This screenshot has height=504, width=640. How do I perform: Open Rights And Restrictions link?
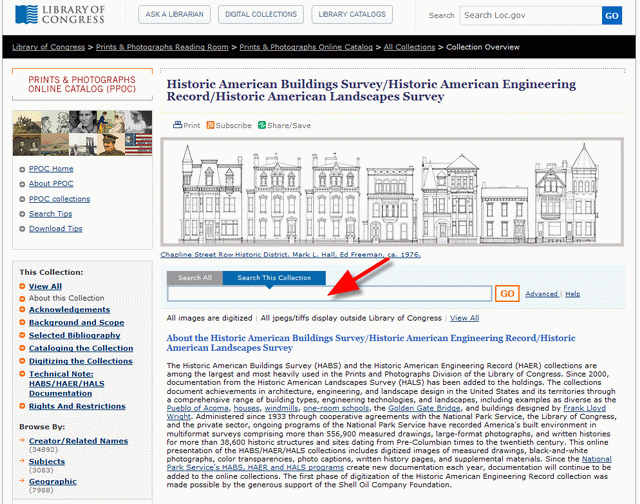click(x=77, y=406)
